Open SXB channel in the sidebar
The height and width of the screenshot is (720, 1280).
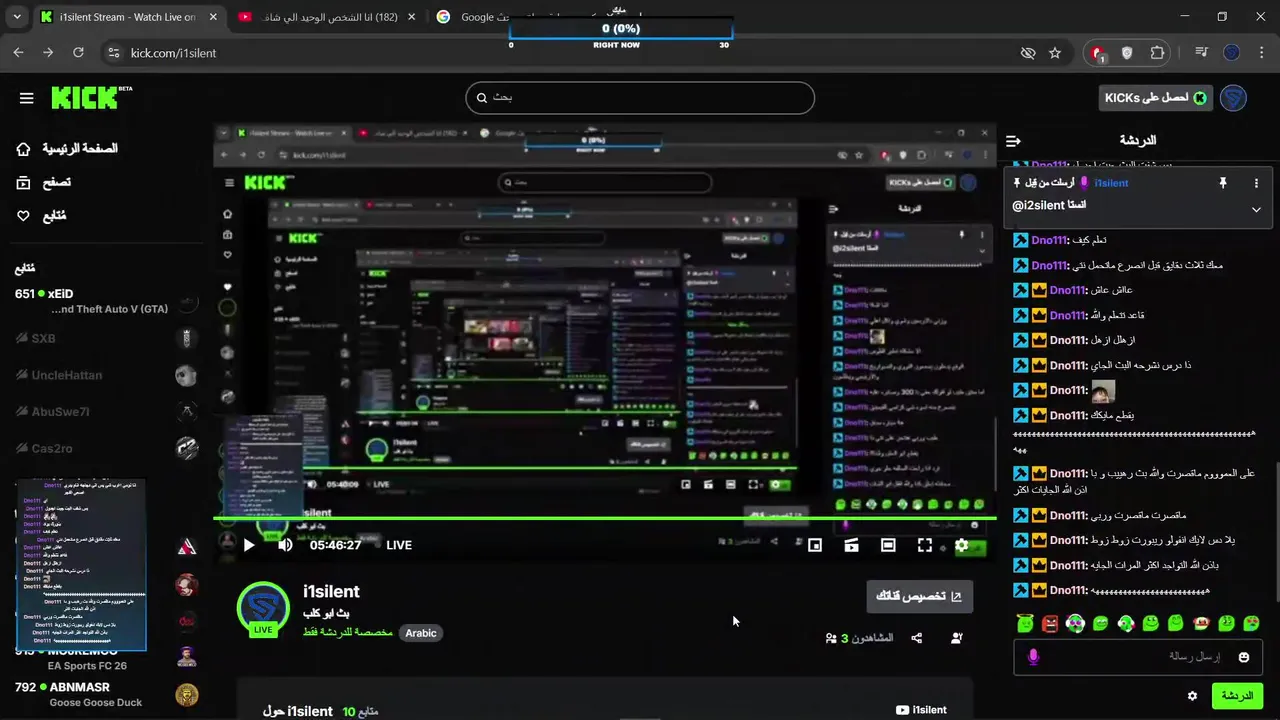[105, 338]
